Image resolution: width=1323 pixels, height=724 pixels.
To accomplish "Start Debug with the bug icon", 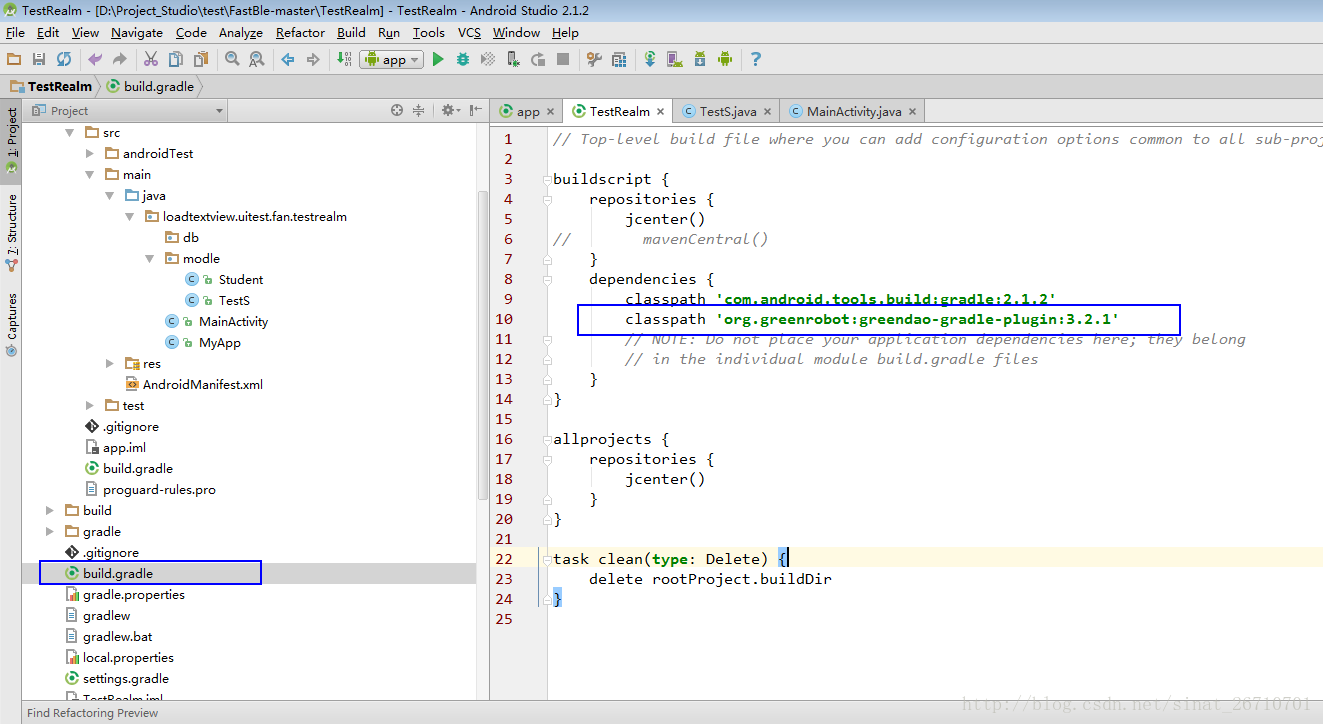I will 463,59.
